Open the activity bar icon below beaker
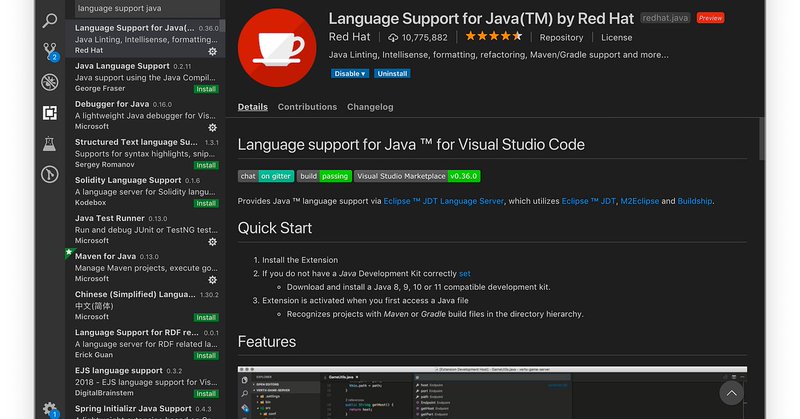 (49, 175)
